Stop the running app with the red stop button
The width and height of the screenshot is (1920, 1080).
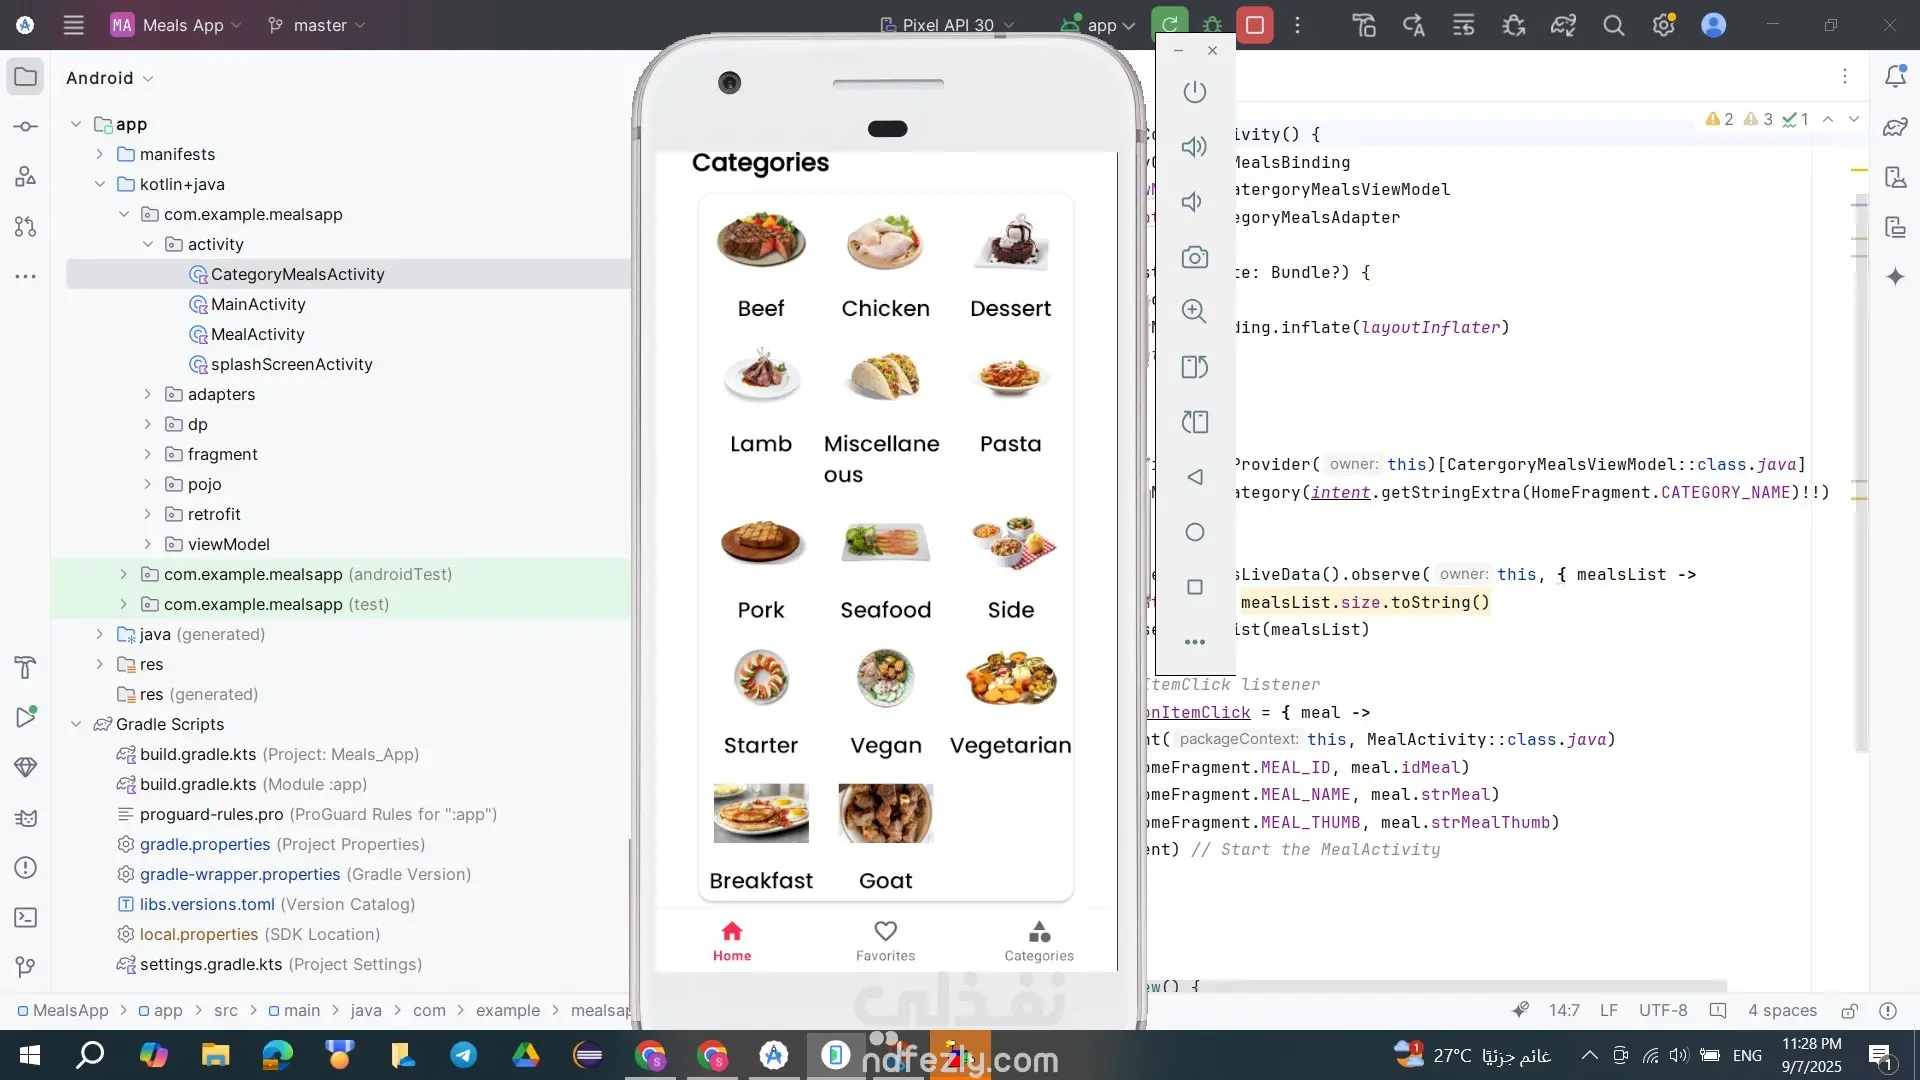(1255, 25)
